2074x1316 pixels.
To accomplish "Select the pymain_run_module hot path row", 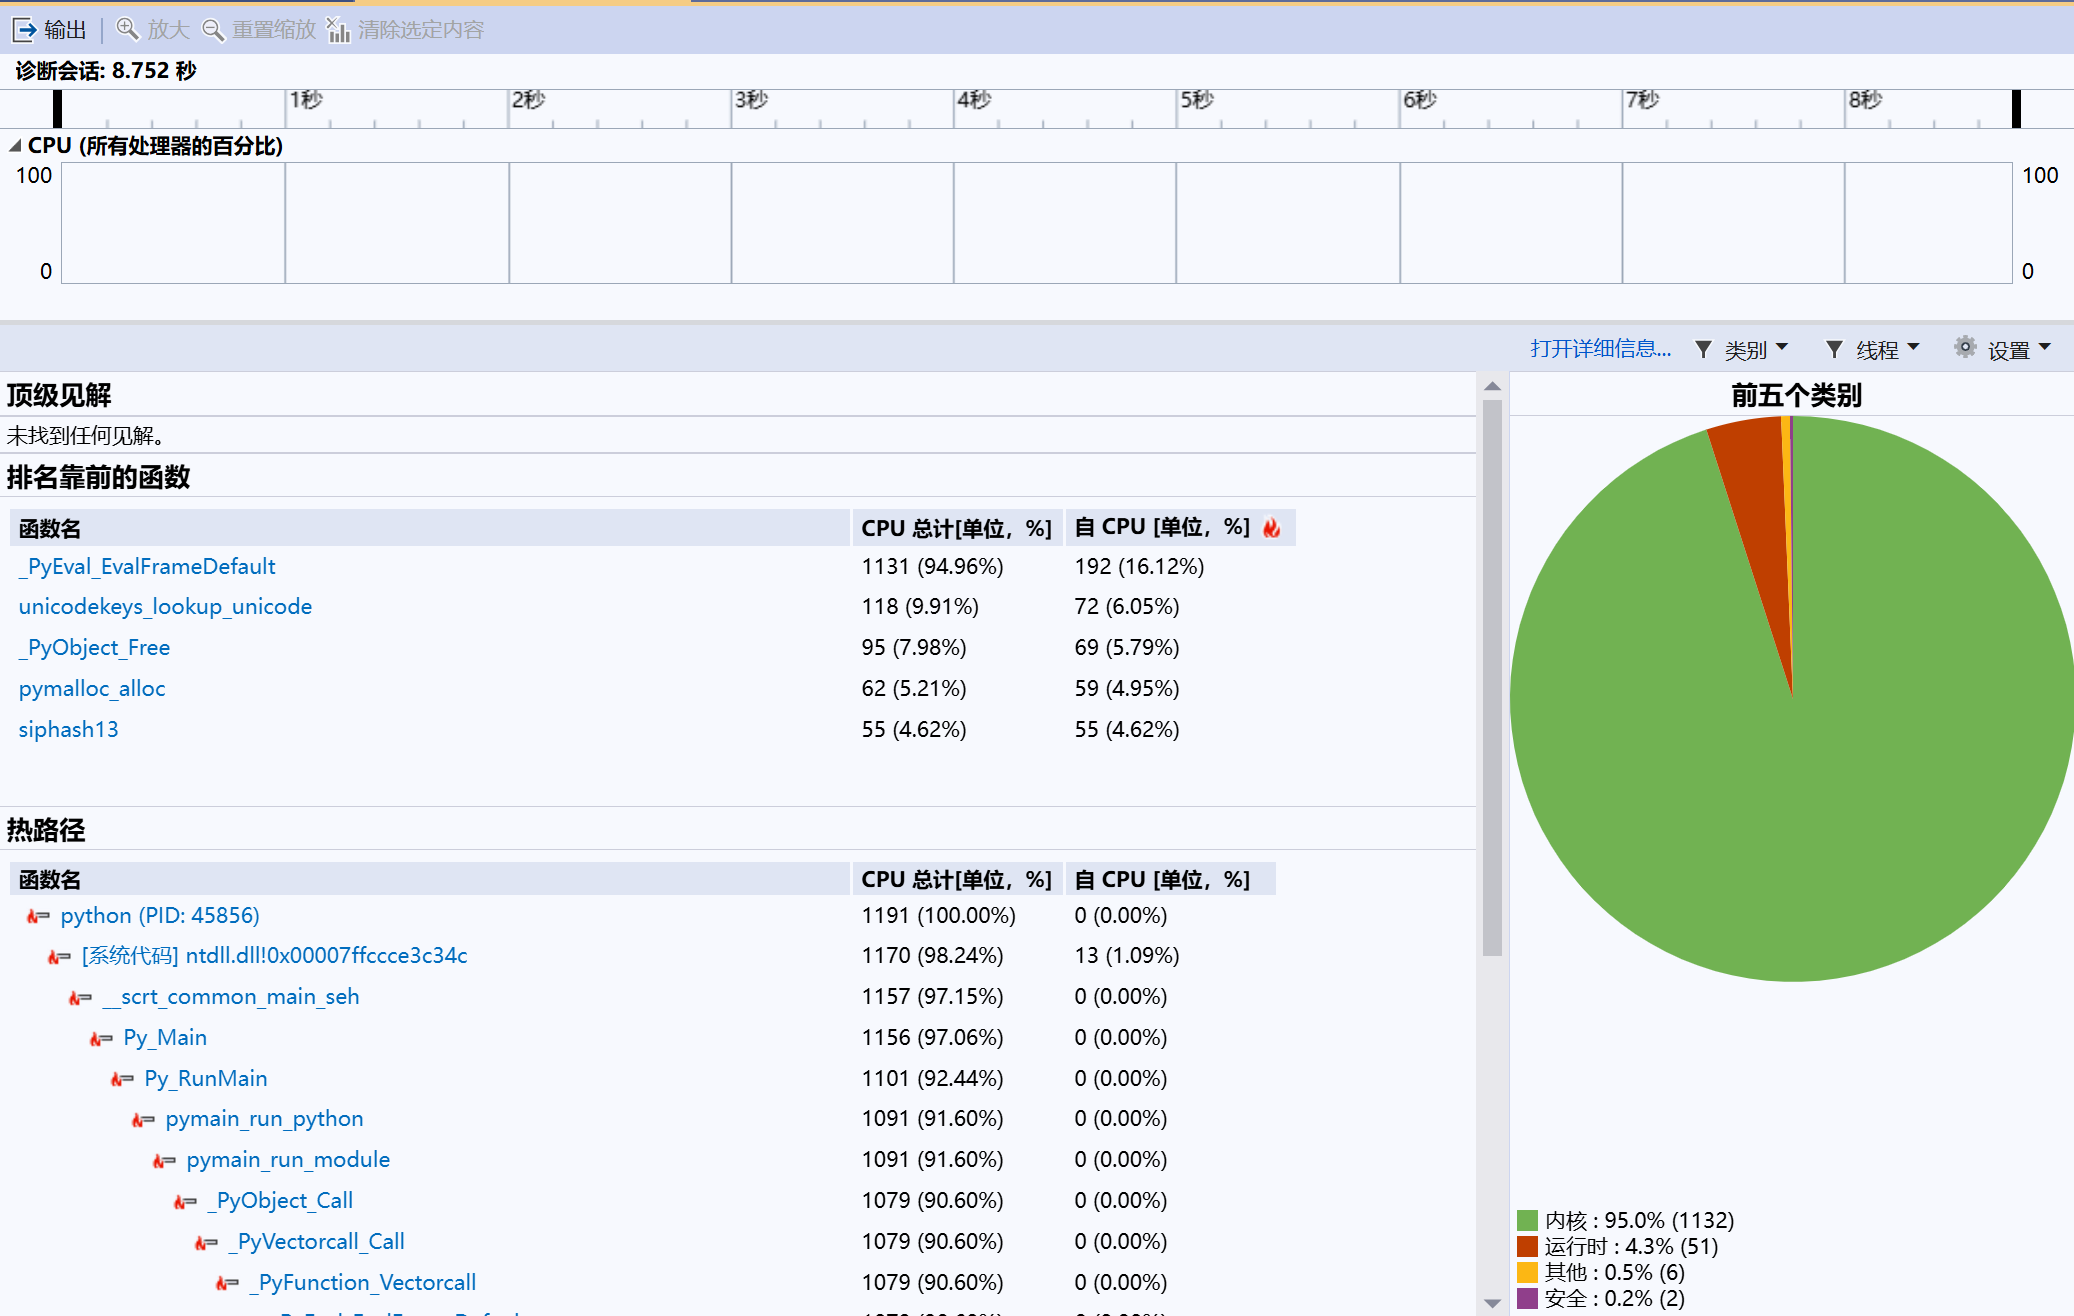I will [x=288, y=1160].
